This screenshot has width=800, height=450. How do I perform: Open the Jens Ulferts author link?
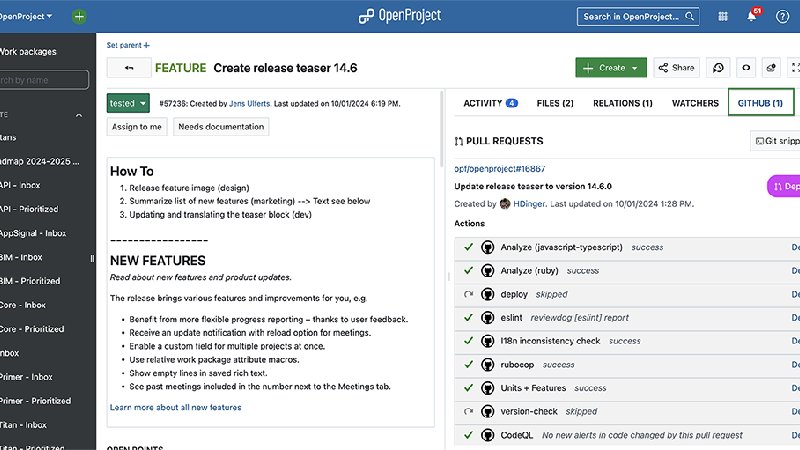249,104
